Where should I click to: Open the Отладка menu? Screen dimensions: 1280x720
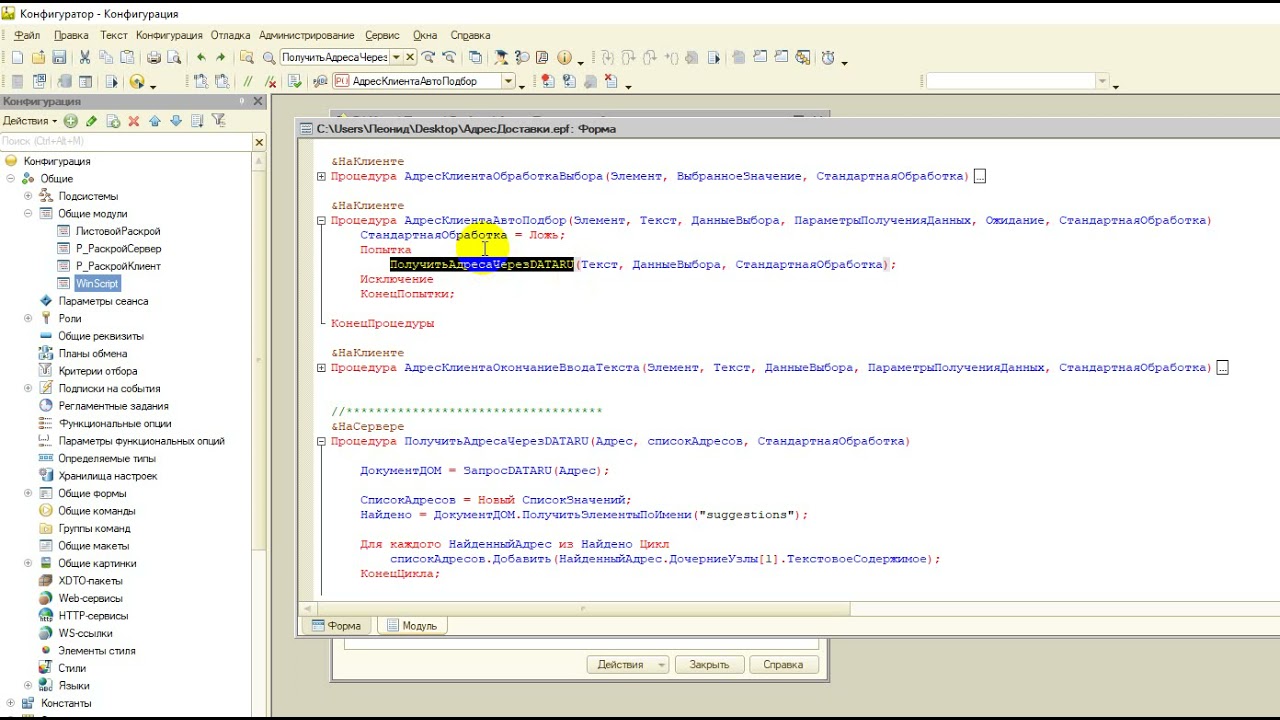[x=231, y=35]
